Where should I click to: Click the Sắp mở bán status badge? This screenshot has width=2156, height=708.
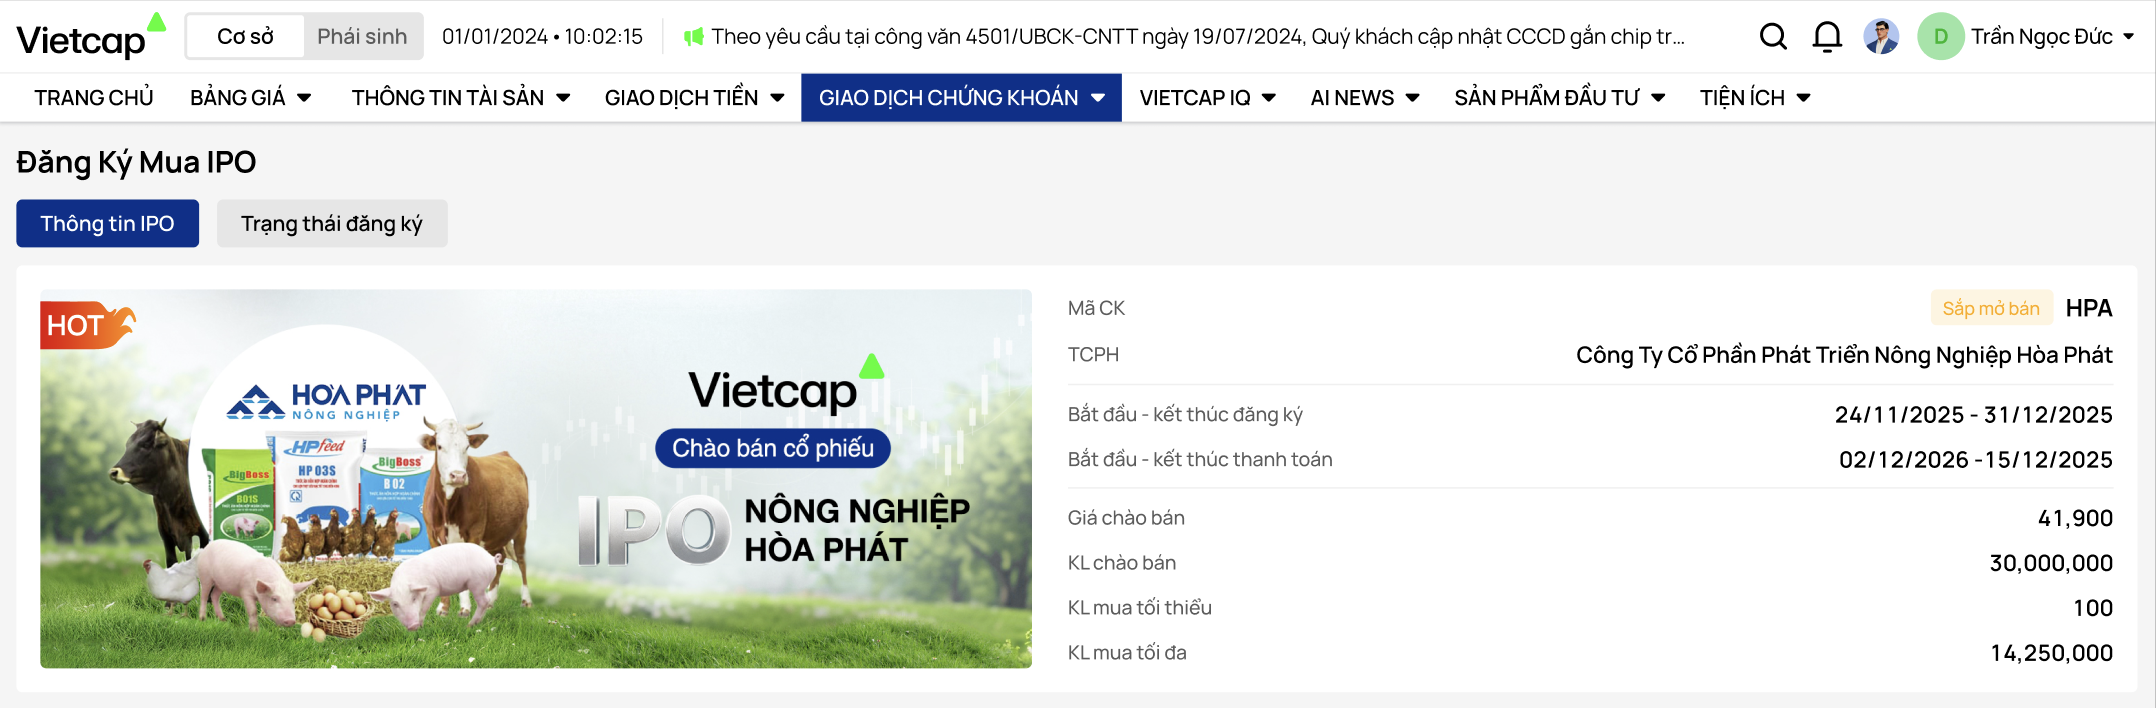(1990, 308)
